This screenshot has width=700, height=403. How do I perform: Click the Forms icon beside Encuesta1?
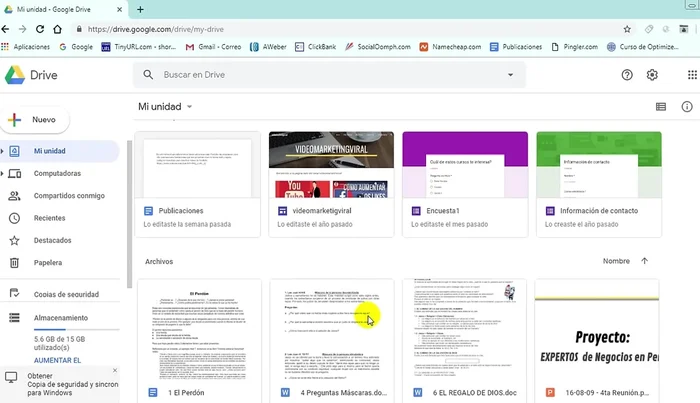[x=416, y=211]
